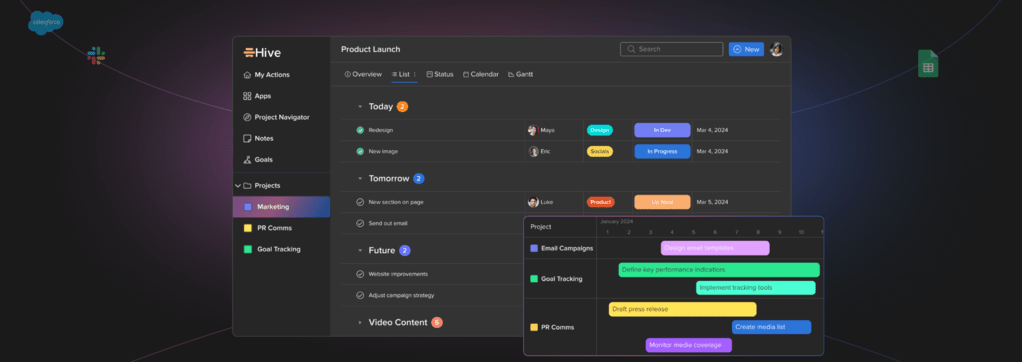The height and width of the screenshot is (362, 1022).
Task: Open My Actions home icon
Action: 247,75
